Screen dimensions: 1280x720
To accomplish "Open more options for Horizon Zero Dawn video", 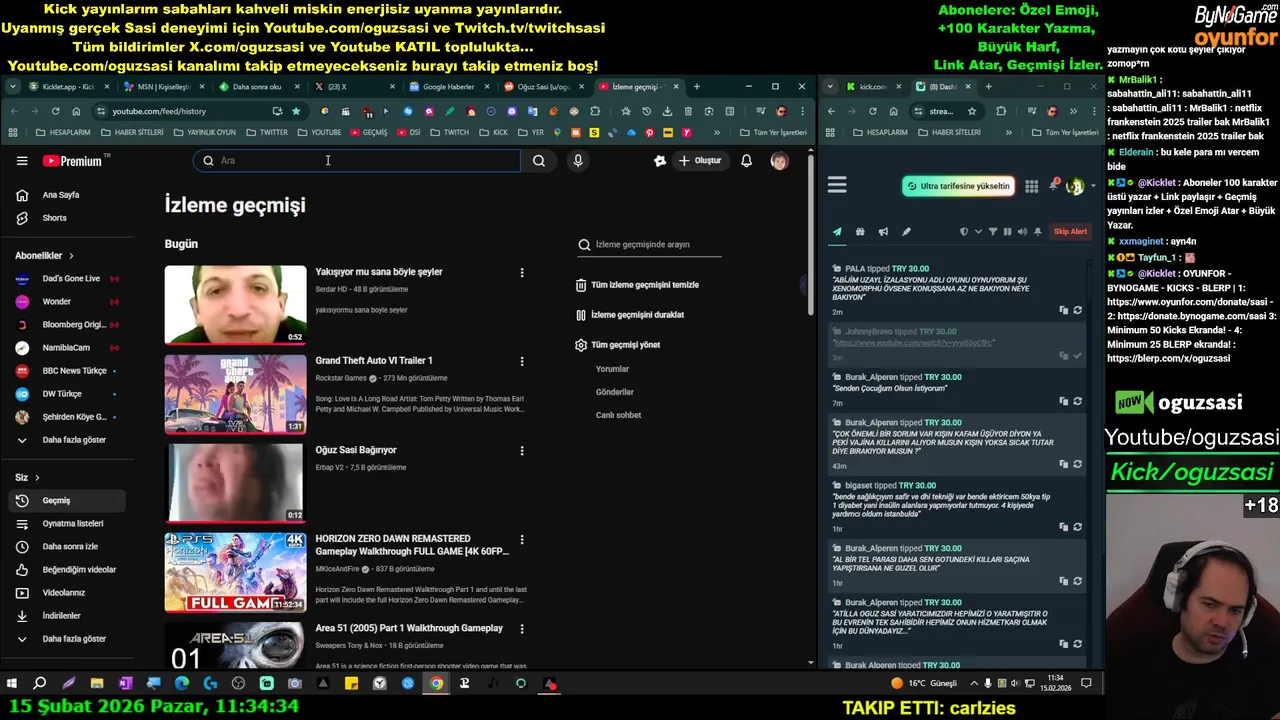I will click(x=521, y=540).
